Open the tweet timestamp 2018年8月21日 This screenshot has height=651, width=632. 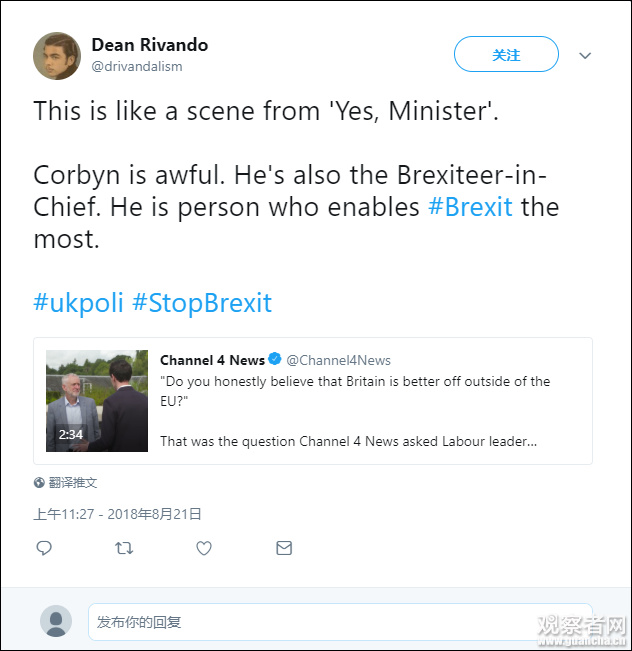(x=117, y=514)
